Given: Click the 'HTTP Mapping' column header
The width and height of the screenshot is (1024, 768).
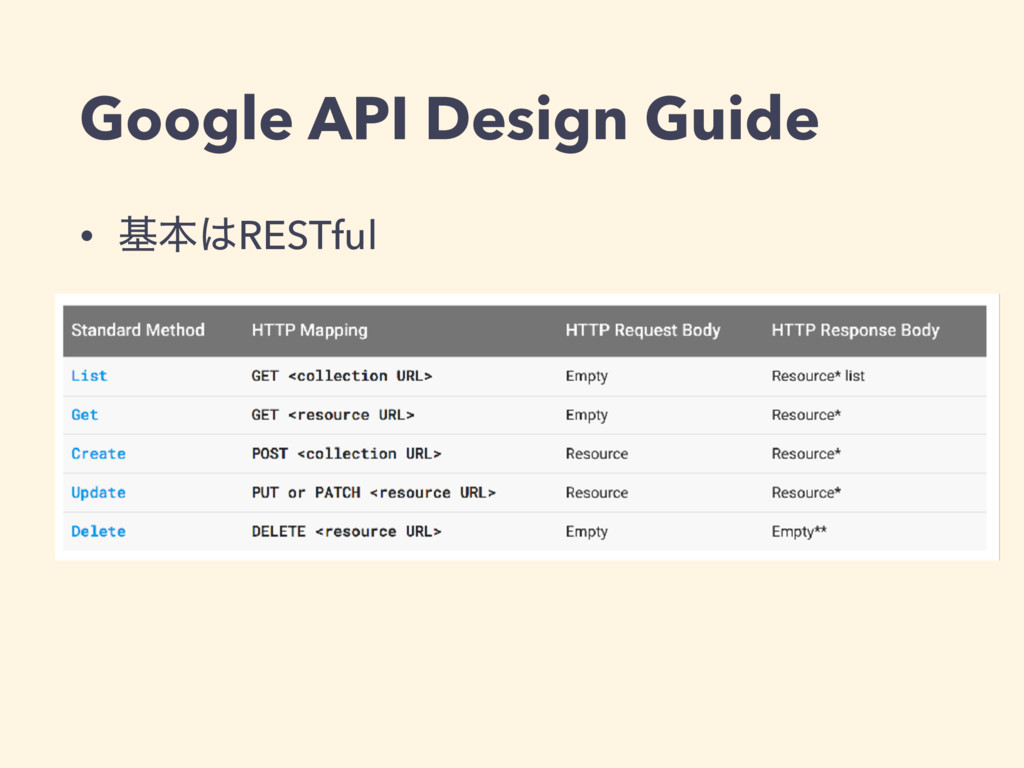Looking at the screenshot, I should tap(310, 331).
